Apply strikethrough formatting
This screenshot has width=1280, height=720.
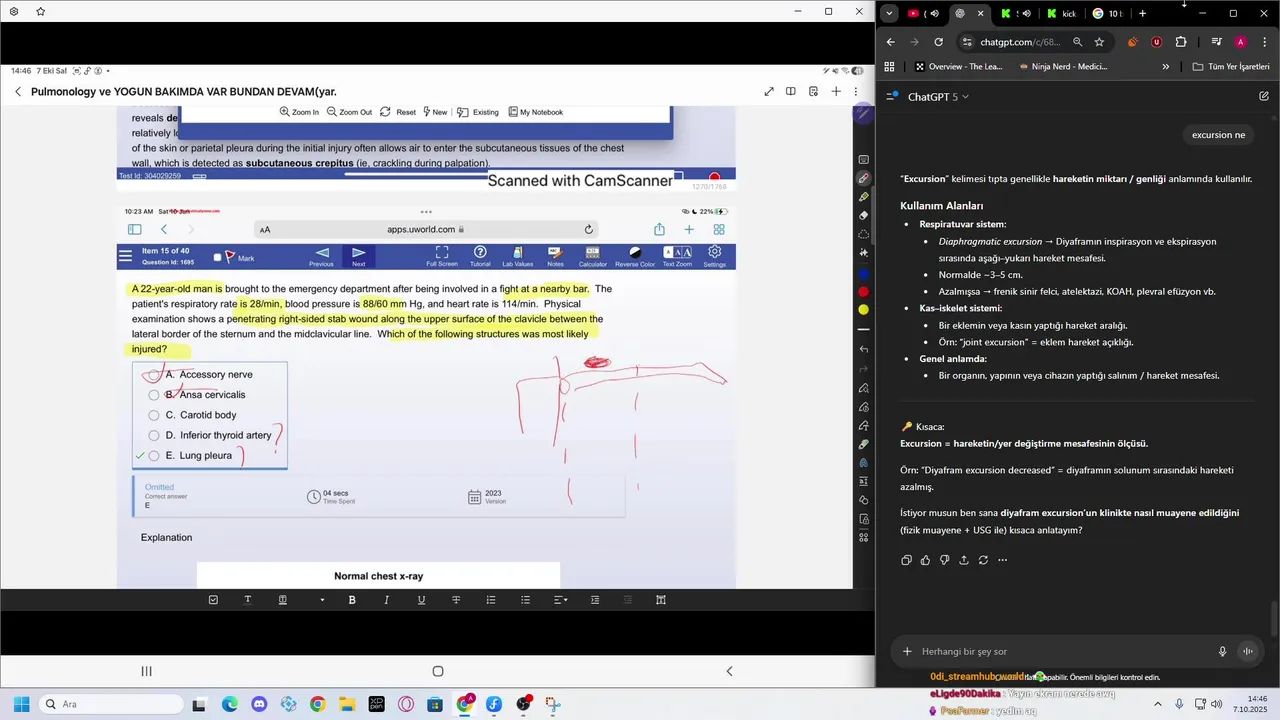tap(456, 600)
